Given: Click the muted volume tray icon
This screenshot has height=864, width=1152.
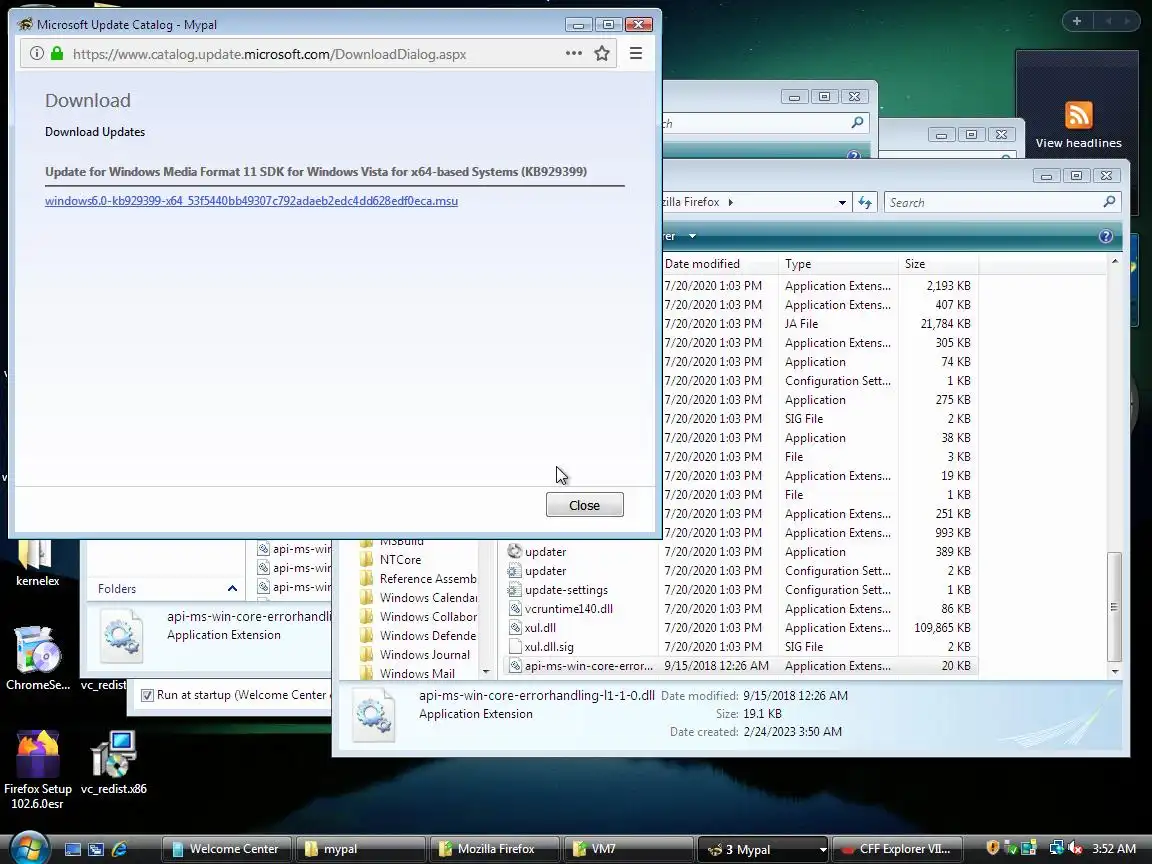Looking at the screenshot, I should 1075,849.
